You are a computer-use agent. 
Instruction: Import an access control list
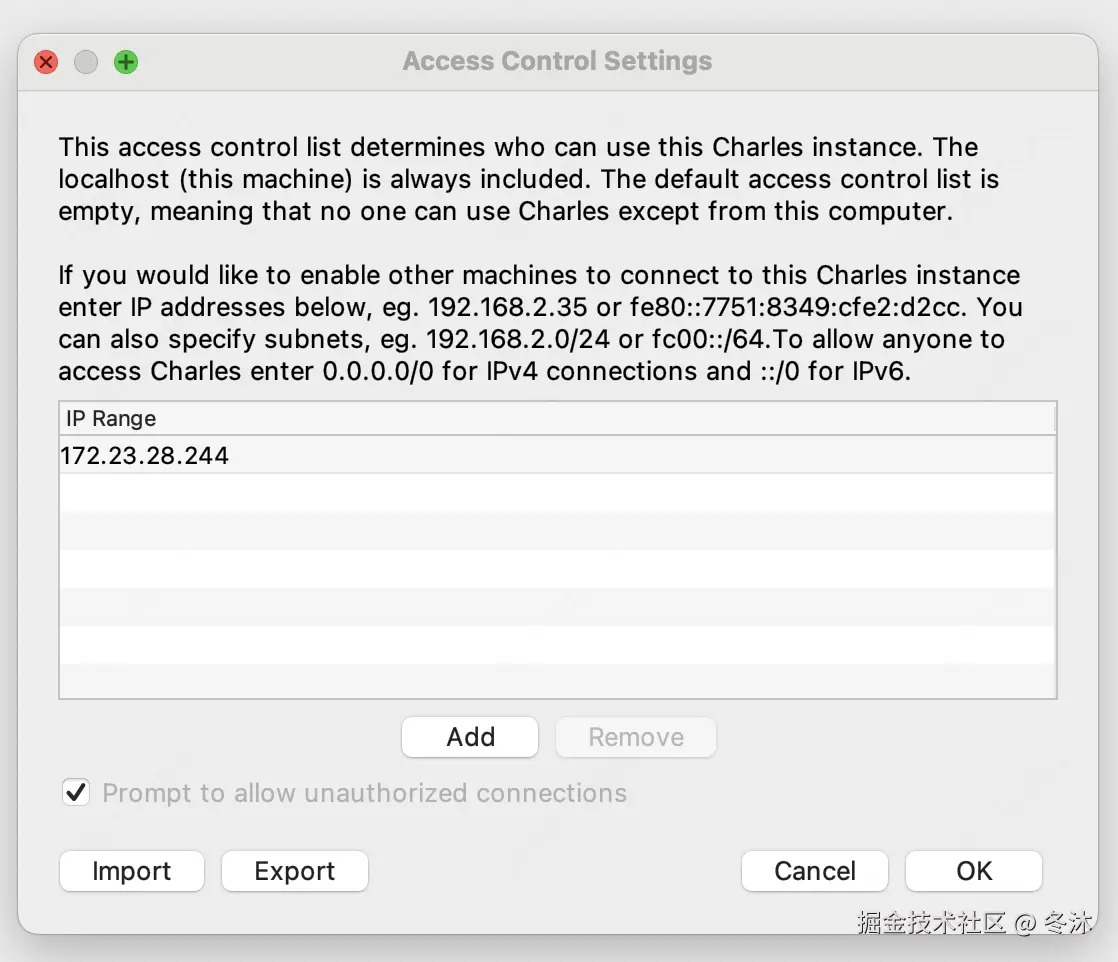click(x=132, y=871)
